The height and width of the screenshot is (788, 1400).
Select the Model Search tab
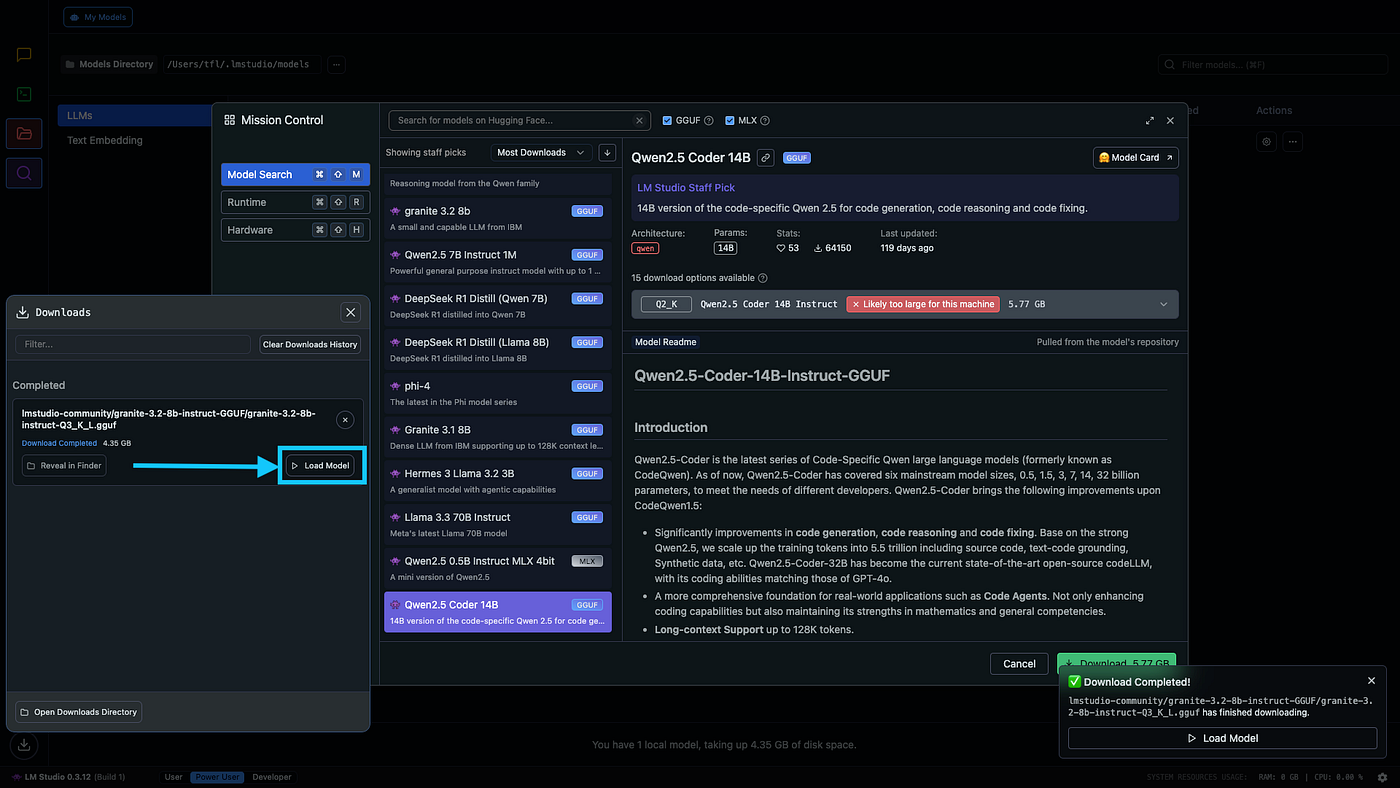click(295, 174)
